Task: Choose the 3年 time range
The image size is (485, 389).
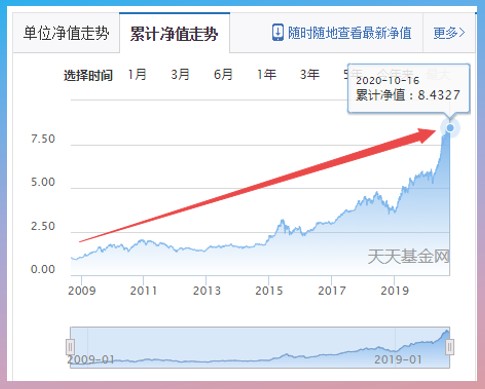Action: (310, 74)
